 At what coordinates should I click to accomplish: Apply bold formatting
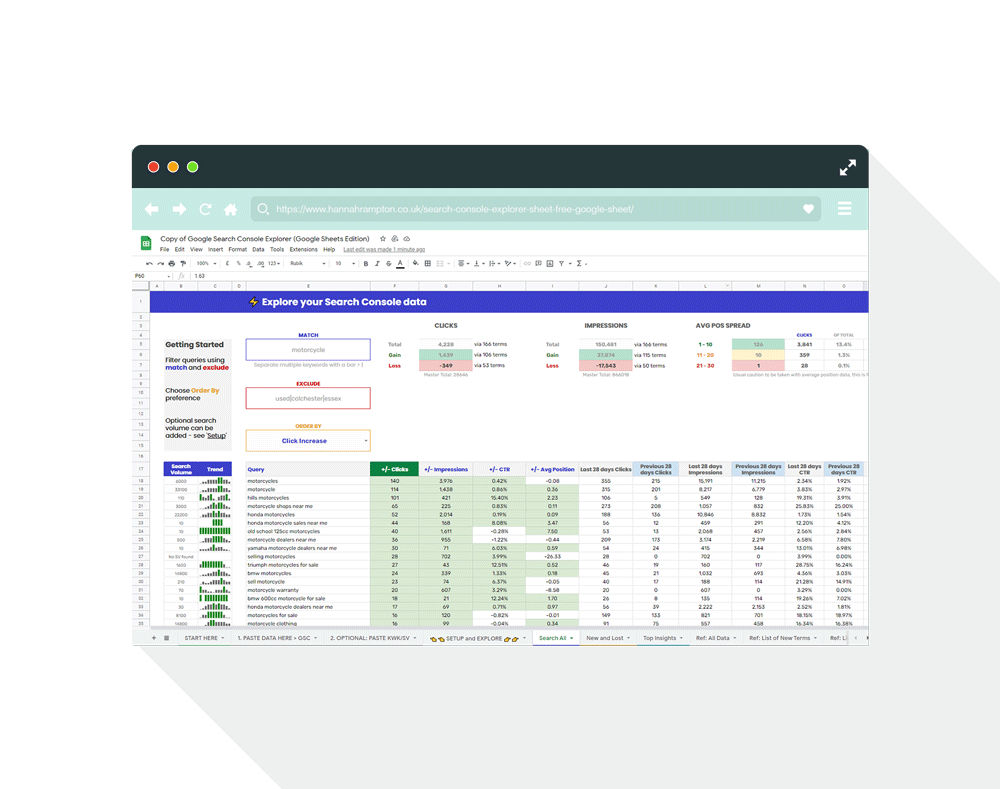[x=366, y=263]
